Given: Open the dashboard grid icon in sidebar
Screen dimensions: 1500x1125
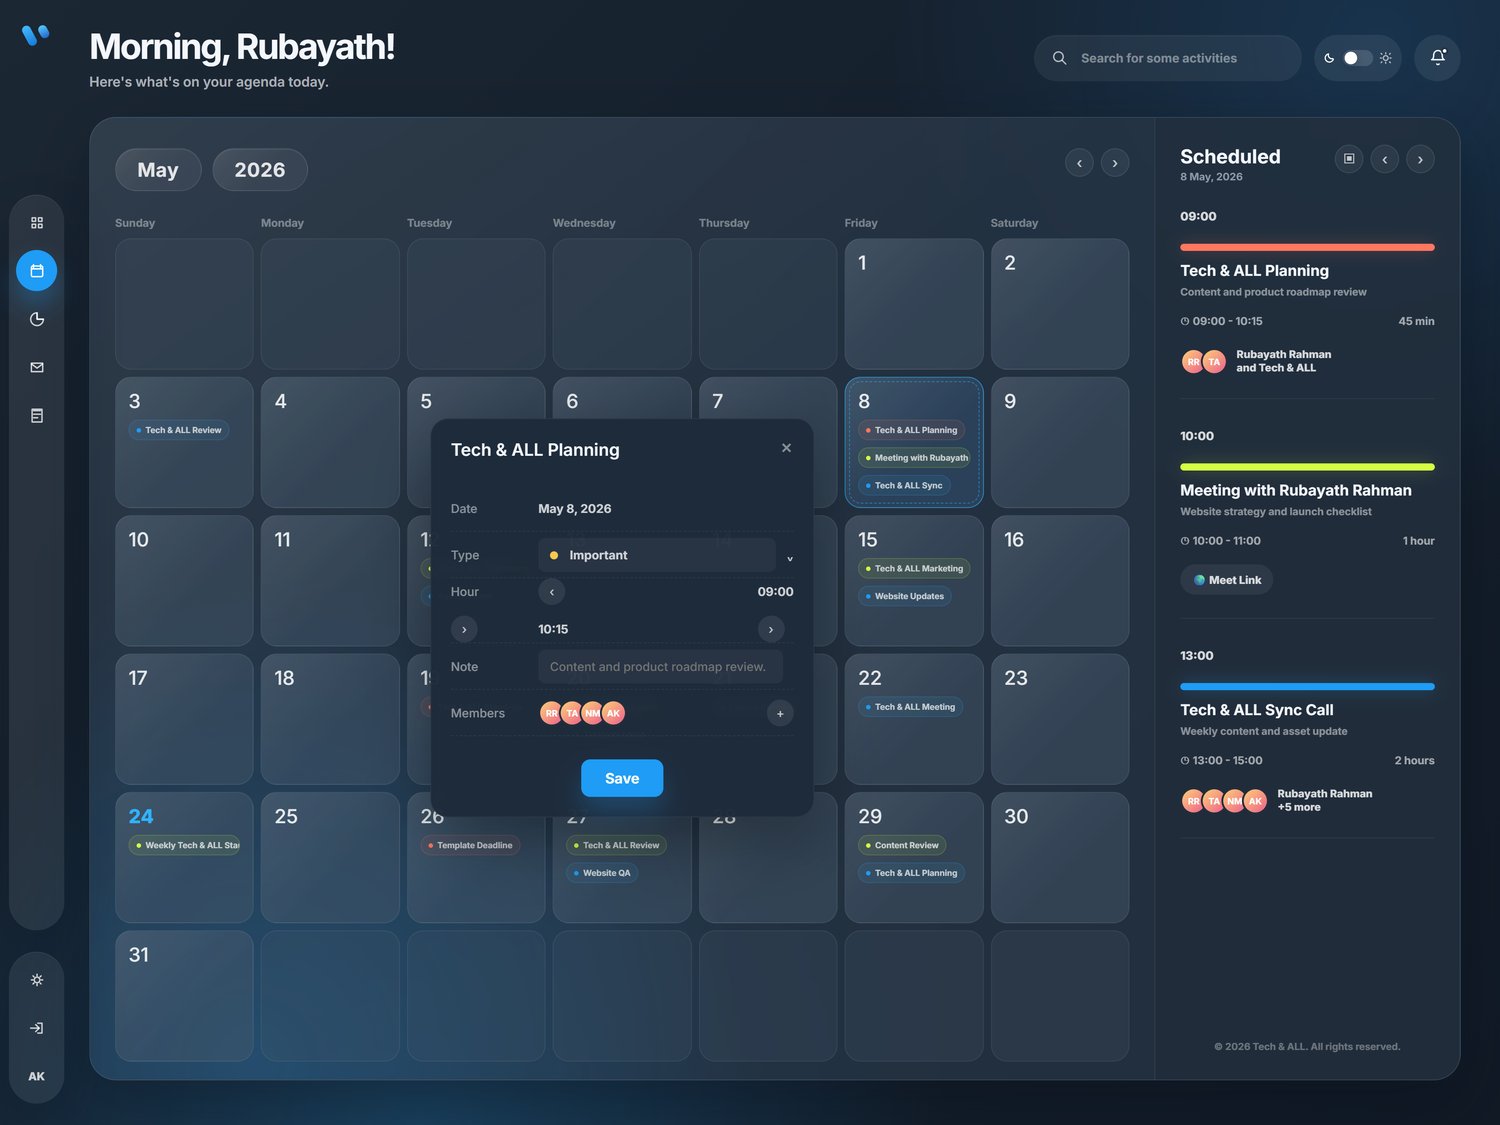Looking at the screenshot, I should tap(37, 223).
